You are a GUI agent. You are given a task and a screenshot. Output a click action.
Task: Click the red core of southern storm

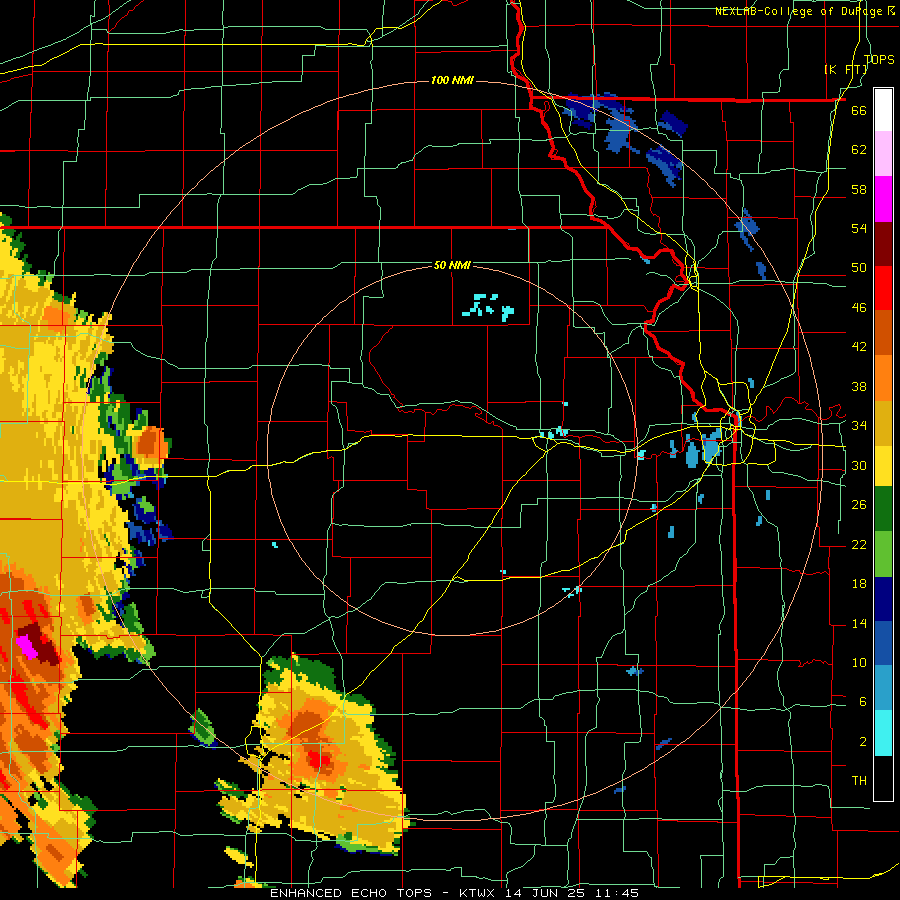[x=317, y=759]
